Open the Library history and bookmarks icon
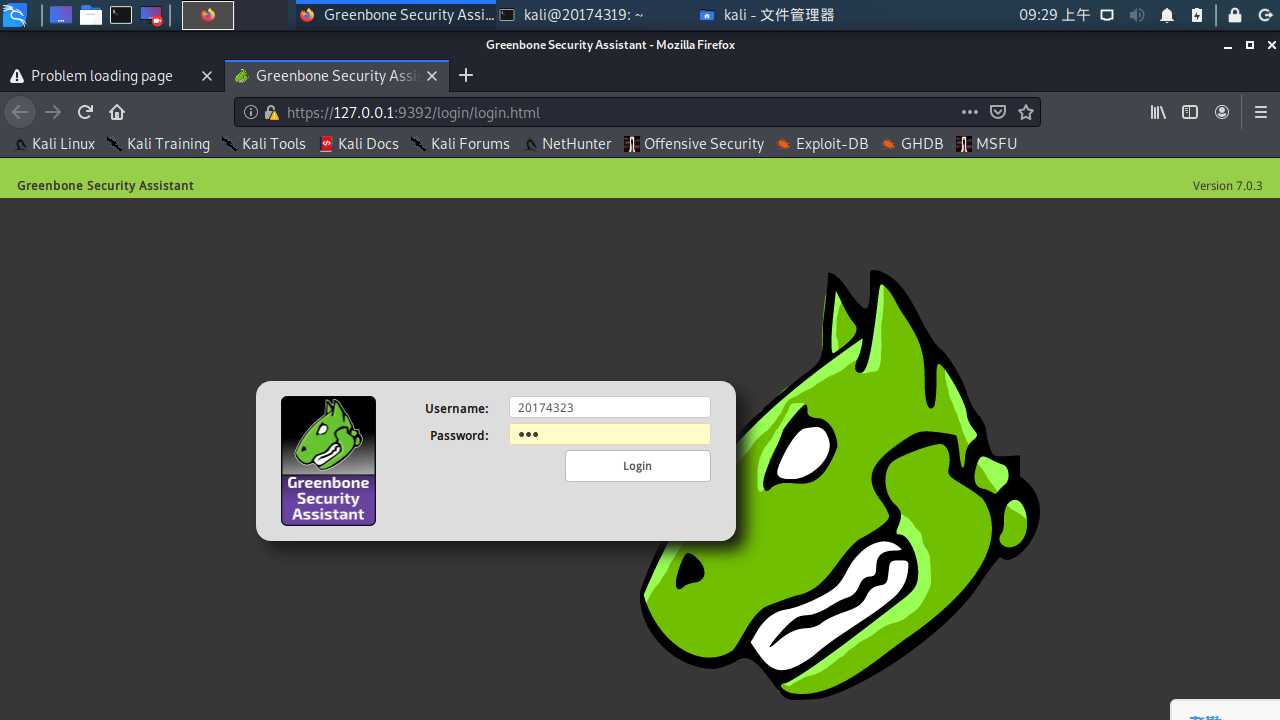 (1158, 112)
